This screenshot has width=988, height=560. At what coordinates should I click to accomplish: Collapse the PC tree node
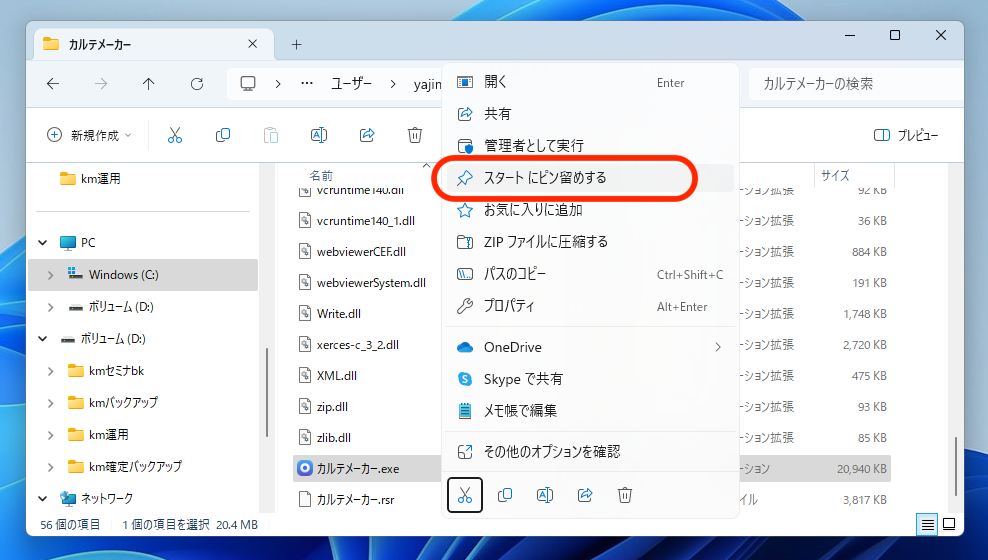coord(43,242)
